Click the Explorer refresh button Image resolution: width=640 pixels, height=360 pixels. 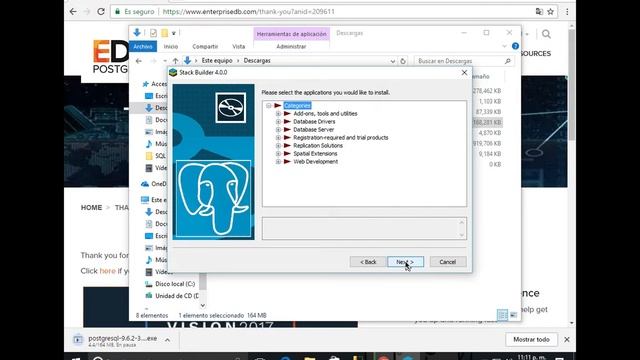(403, 61)
